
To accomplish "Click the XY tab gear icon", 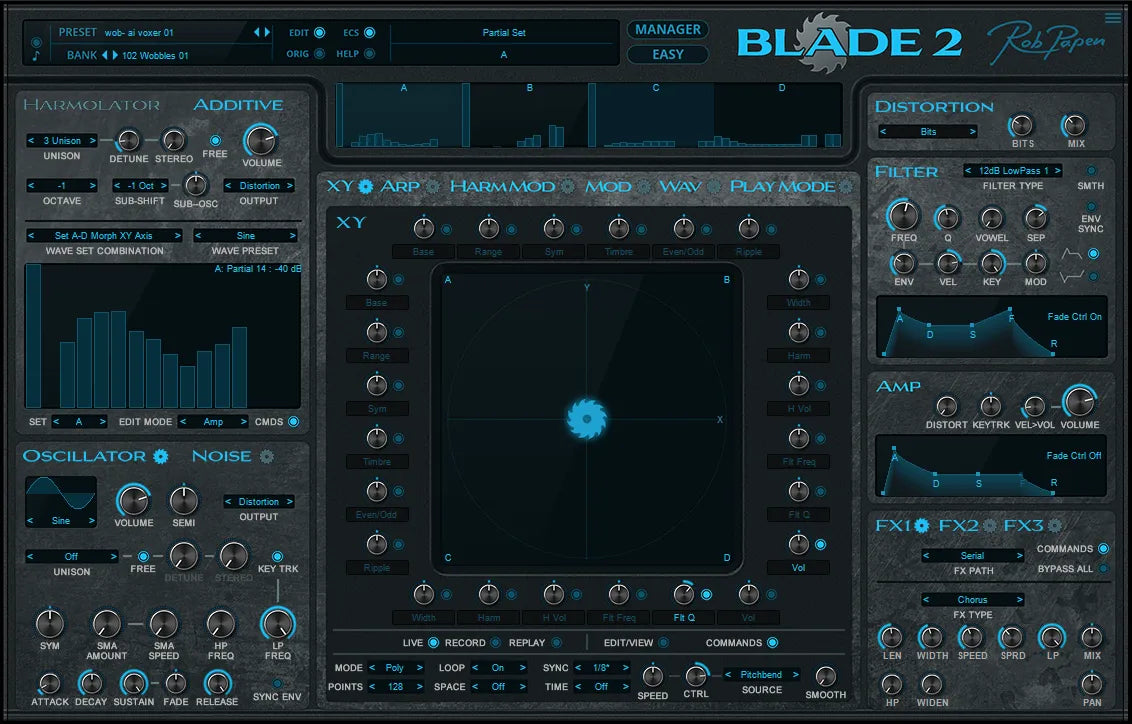I will coord(366,186).
